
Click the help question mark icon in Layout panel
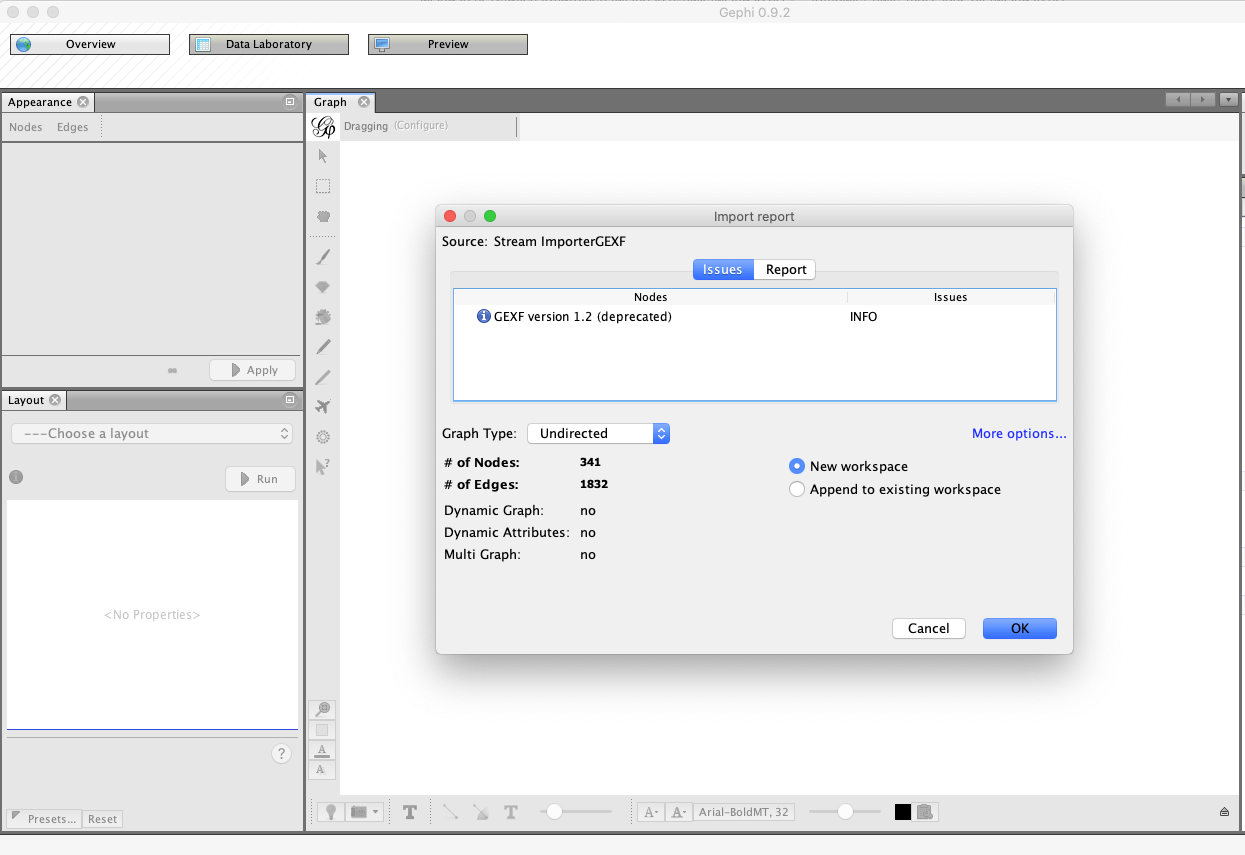(281, 754)
